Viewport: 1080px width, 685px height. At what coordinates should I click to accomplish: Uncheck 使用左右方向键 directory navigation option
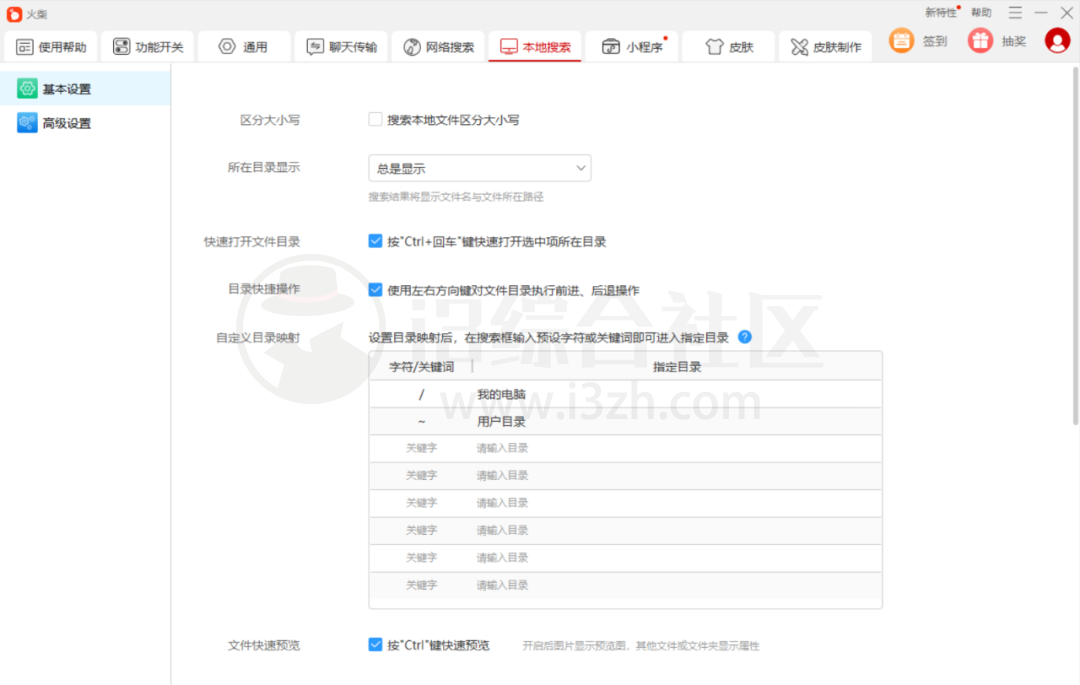pyautogui.click(x=375, y=290)
